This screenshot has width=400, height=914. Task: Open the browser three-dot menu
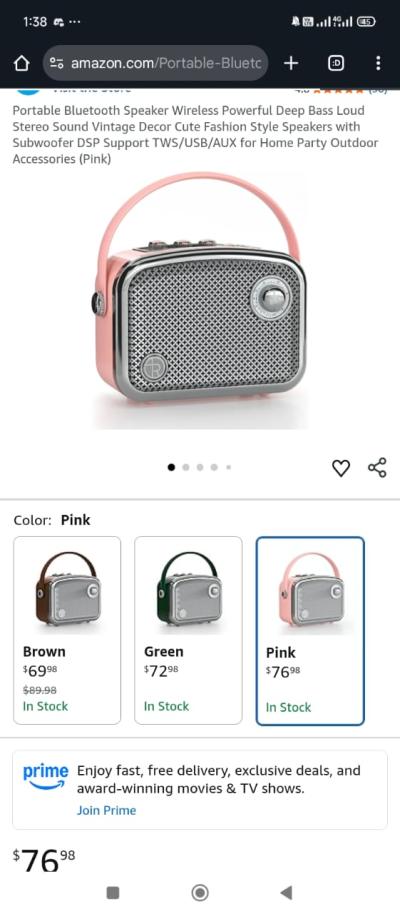[378, 63]
